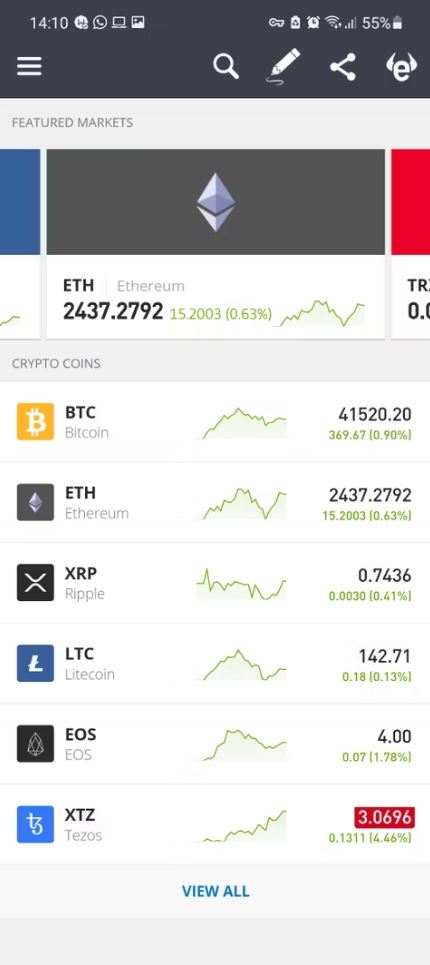430x965 pixels.
Task: Select the Bitcoin orange coin icon
Action: coord(35,422)
